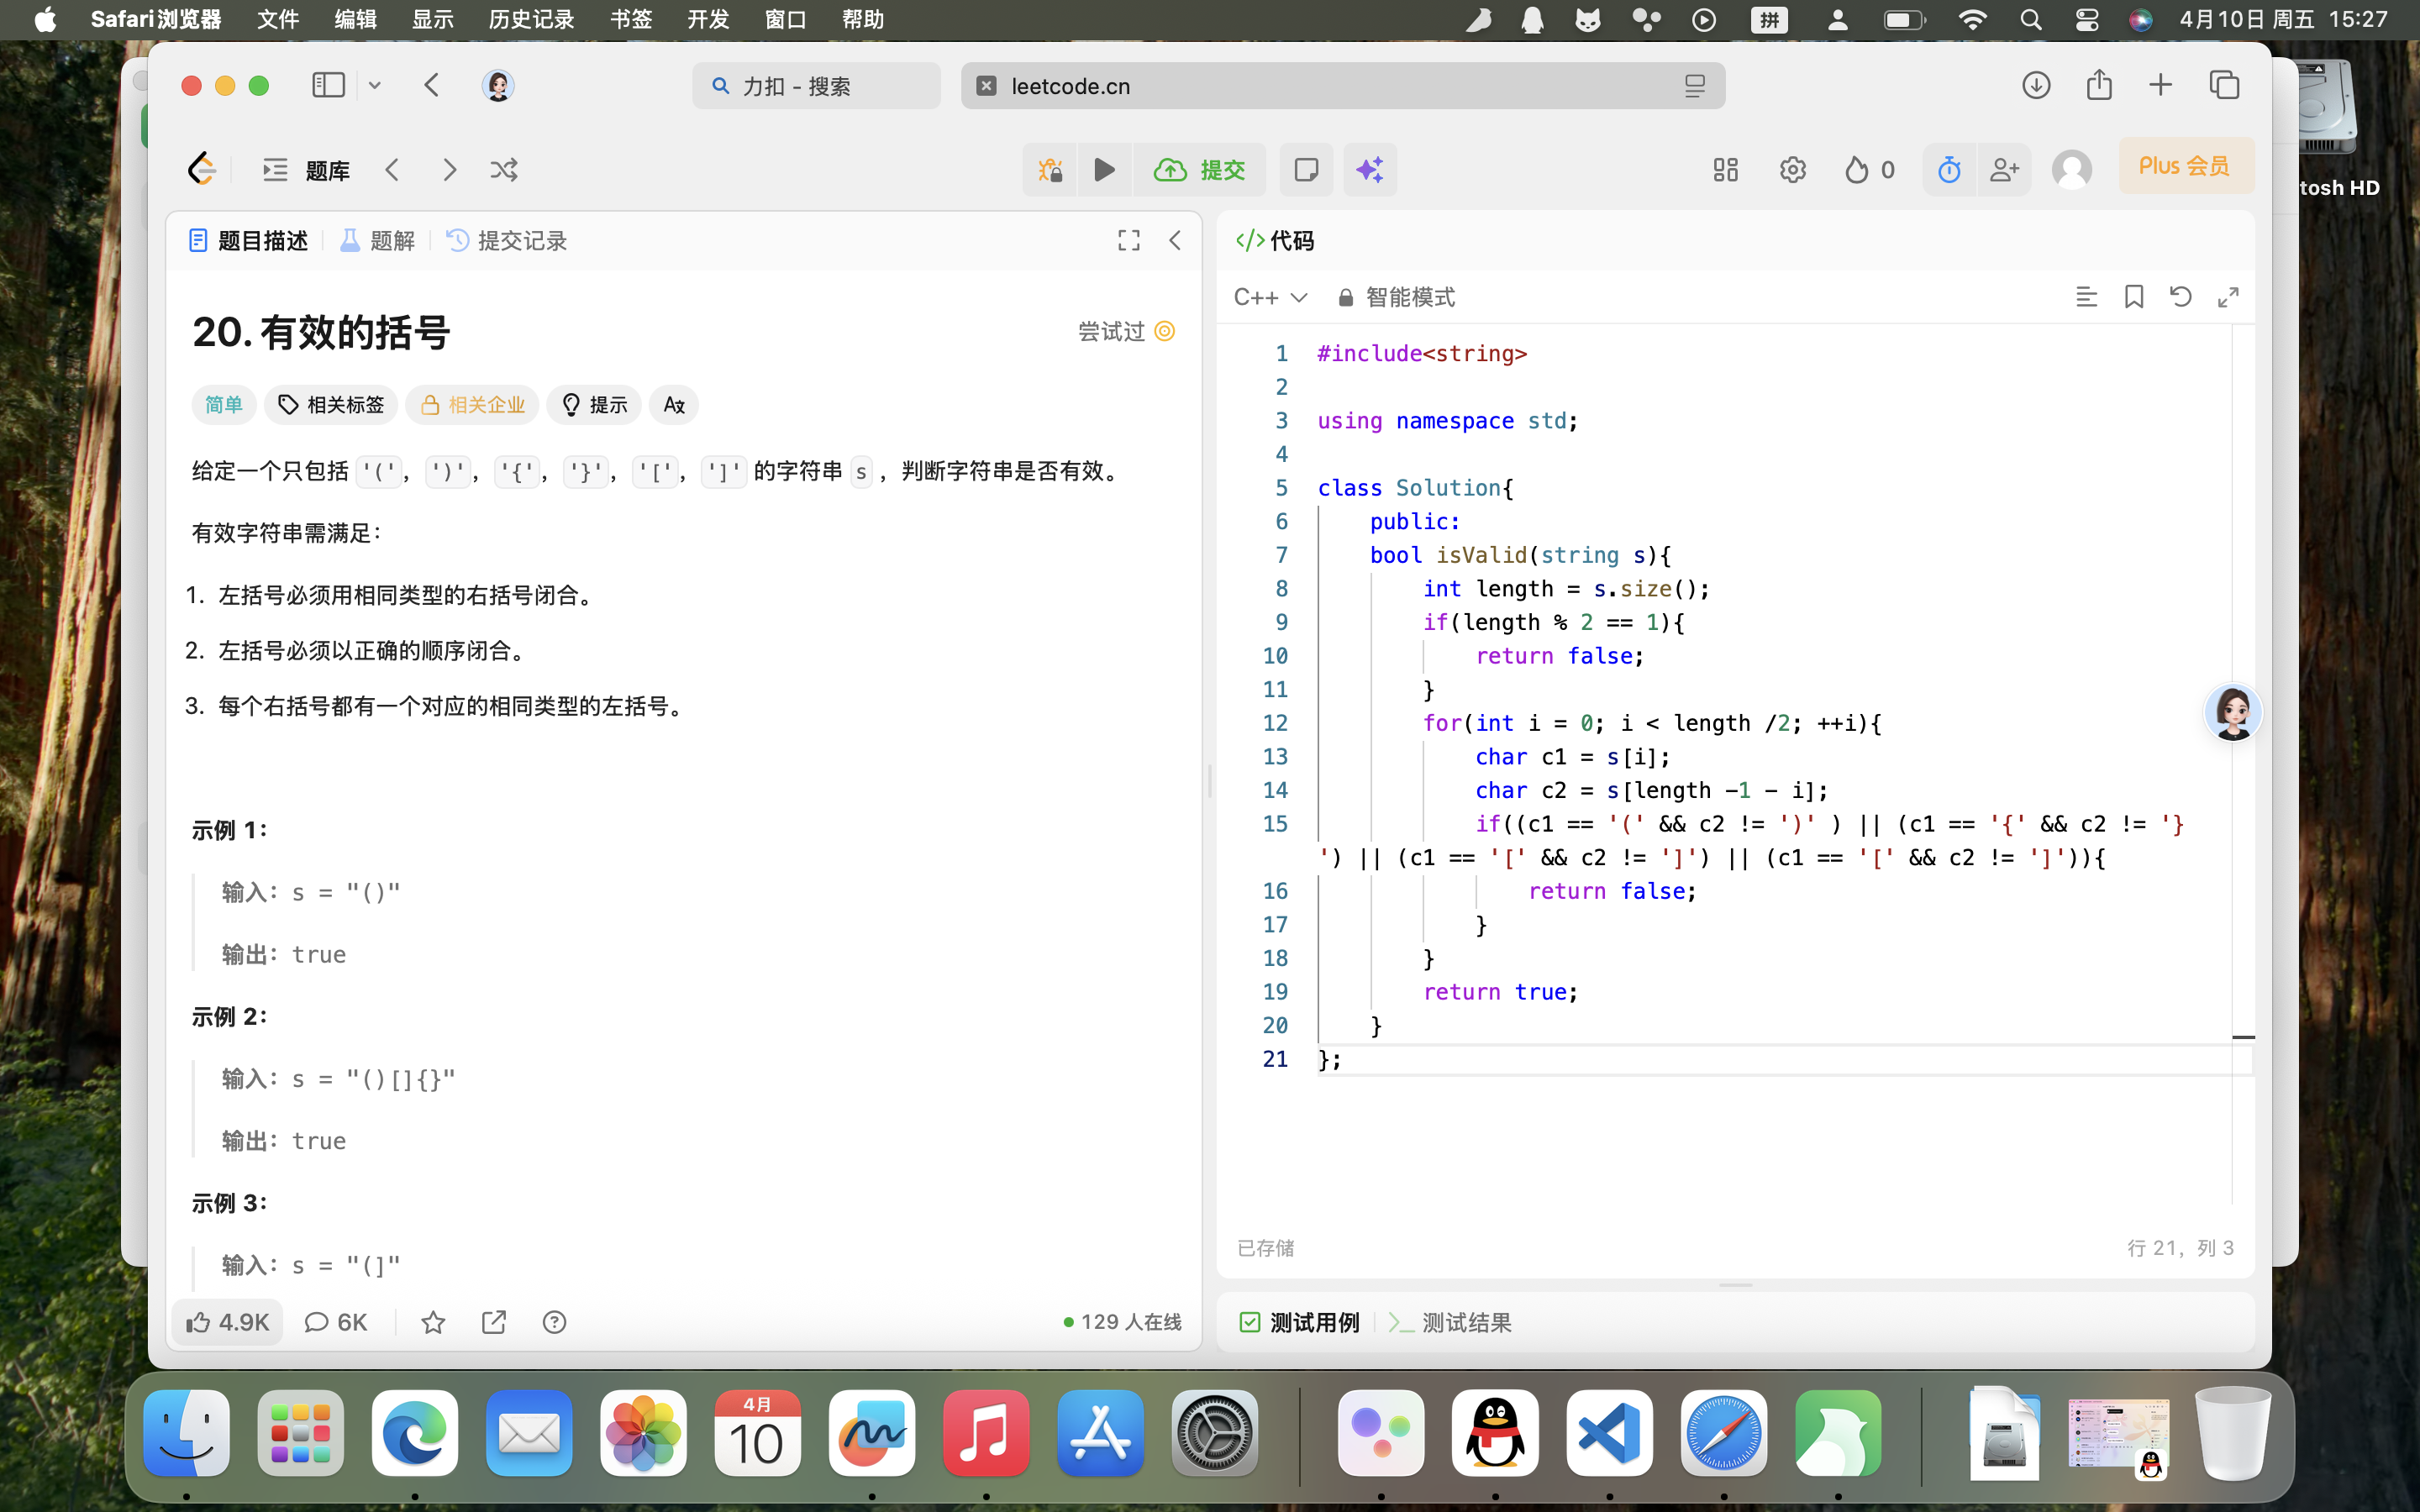Viewport: 2420px width, 1512px height.
Task: Click the 代码 panel tab
Action: pyautogui.click(x=1275, y=240)
